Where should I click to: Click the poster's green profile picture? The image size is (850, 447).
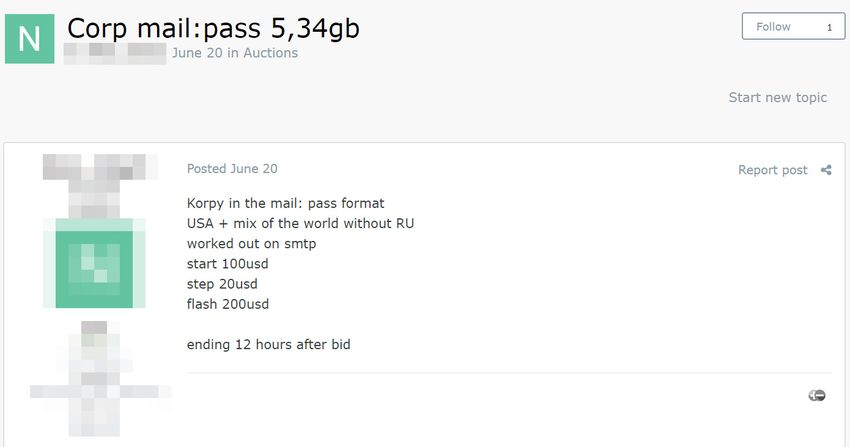(94, 263)
